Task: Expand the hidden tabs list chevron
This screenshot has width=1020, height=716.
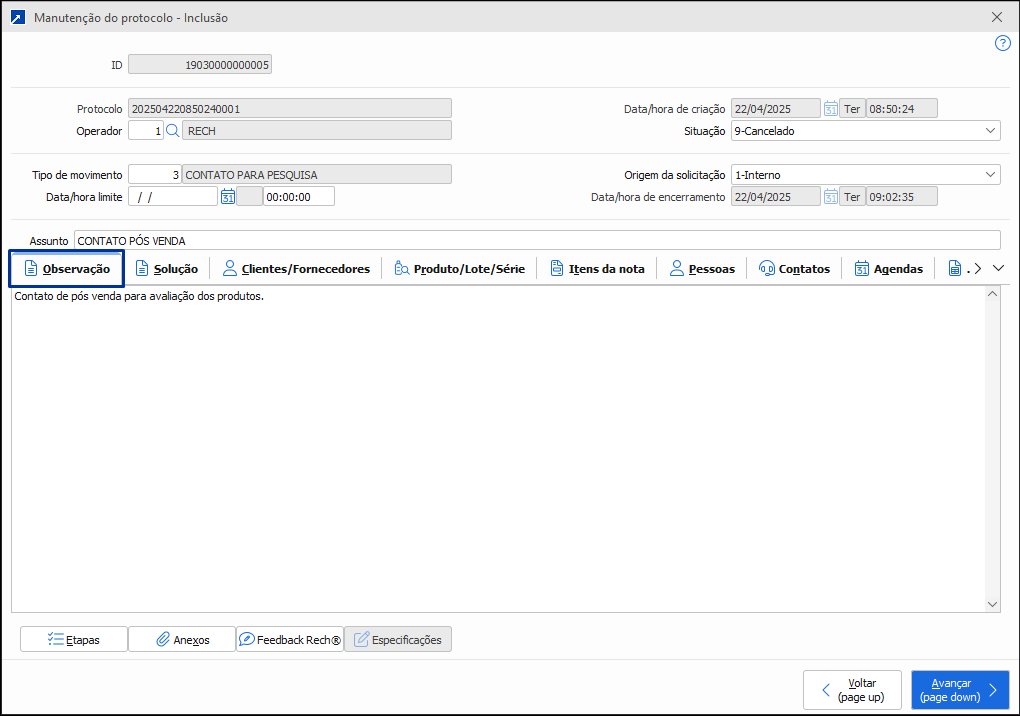Action: [998, 268]
